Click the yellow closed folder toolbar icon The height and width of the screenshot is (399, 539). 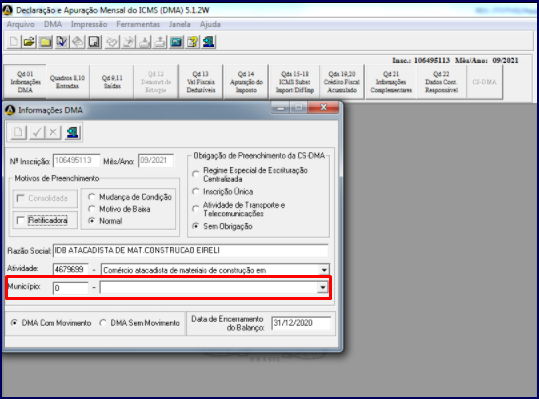pos(45,42)
